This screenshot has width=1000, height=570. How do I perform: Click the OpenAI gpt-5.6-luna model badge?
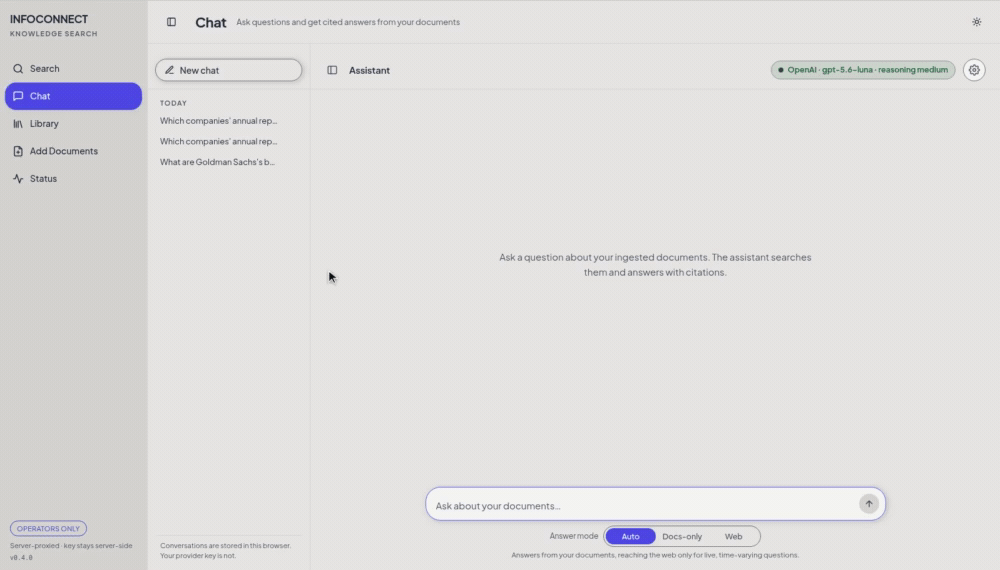tap(863, 70)
